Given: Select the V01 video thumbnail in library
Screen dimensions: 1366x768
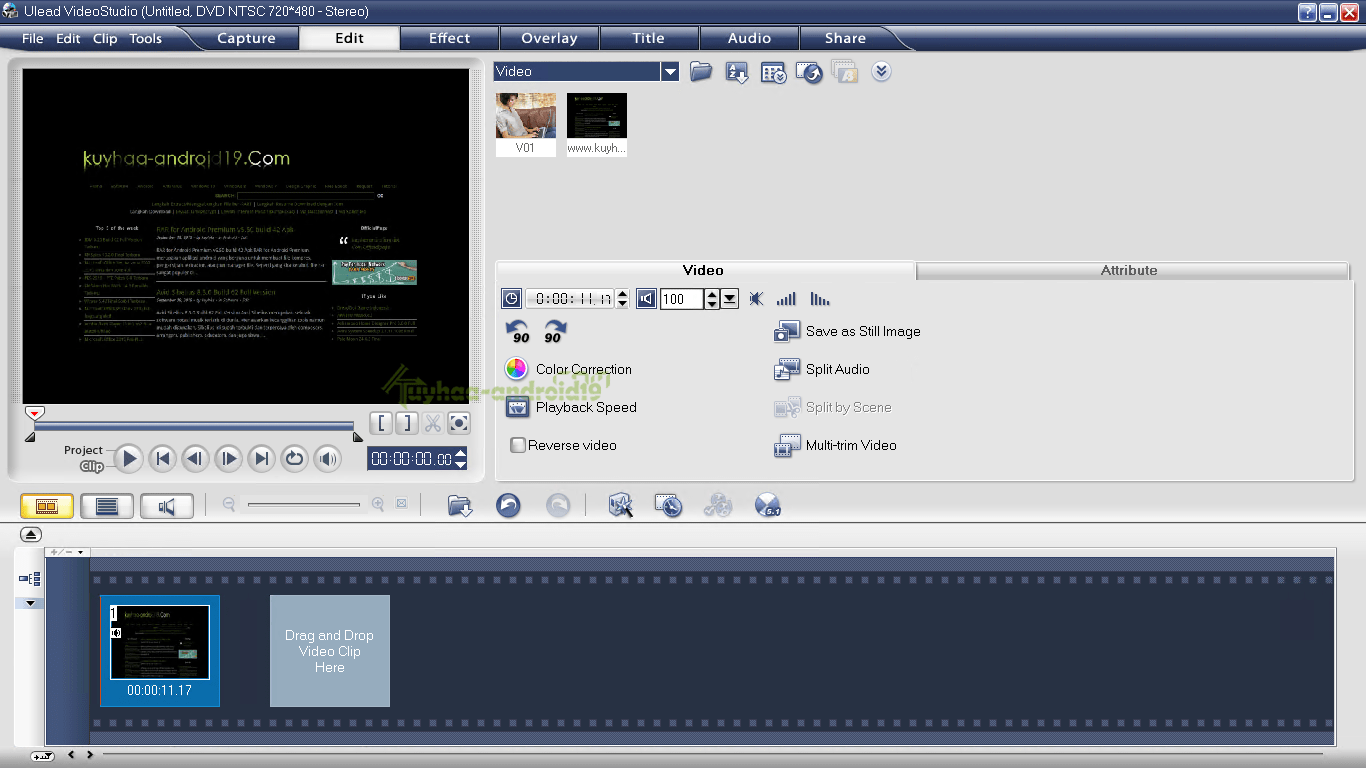Looking at the screenshot, I should (526, 124).
